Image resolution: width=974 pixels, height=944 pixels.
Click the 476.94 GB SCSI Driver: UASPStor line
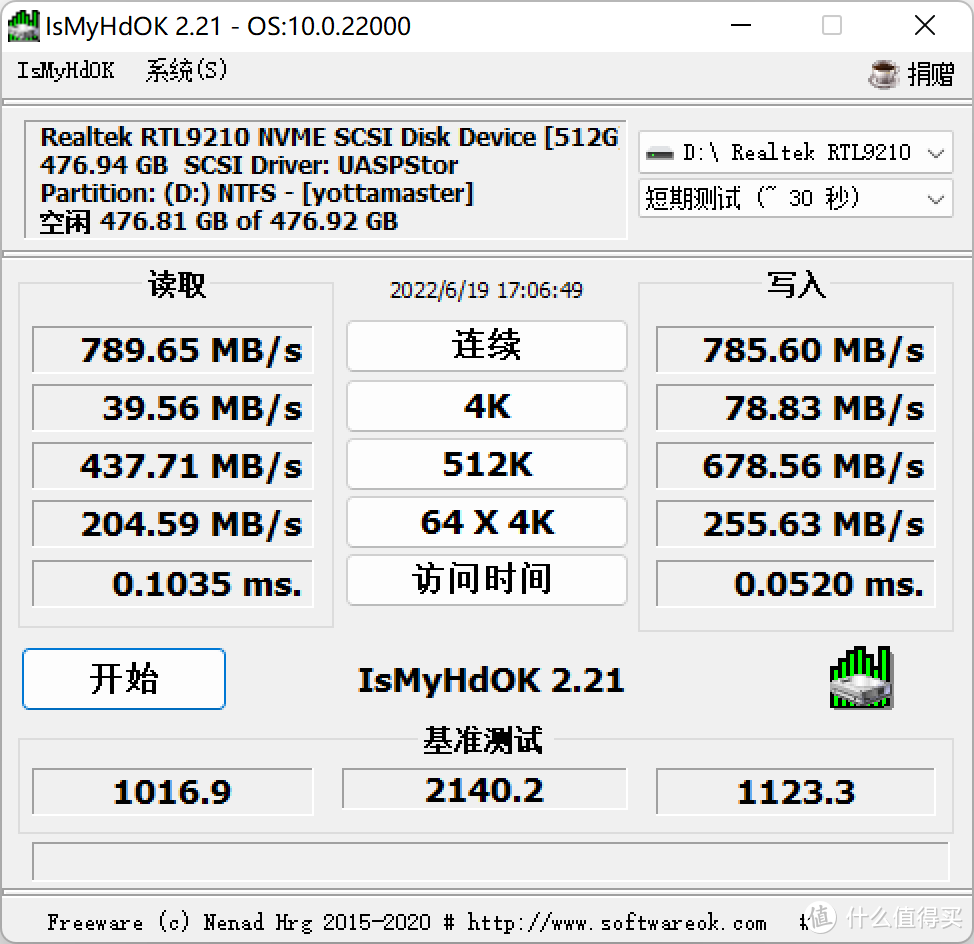(249, 165)
